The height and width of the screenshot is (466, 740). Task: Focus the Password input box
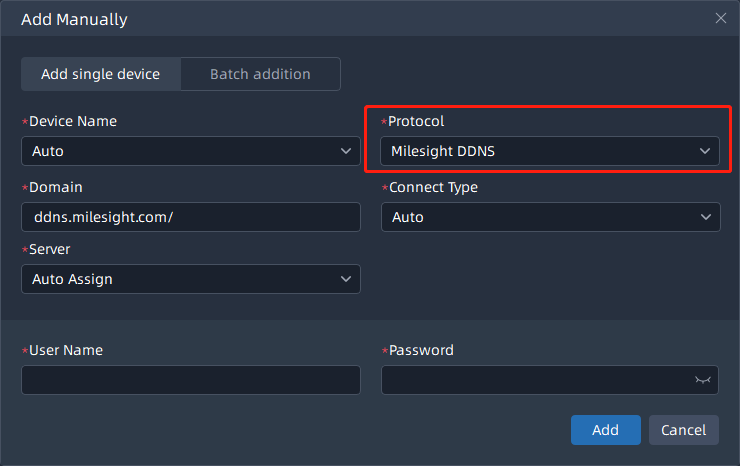pos(535,380)
